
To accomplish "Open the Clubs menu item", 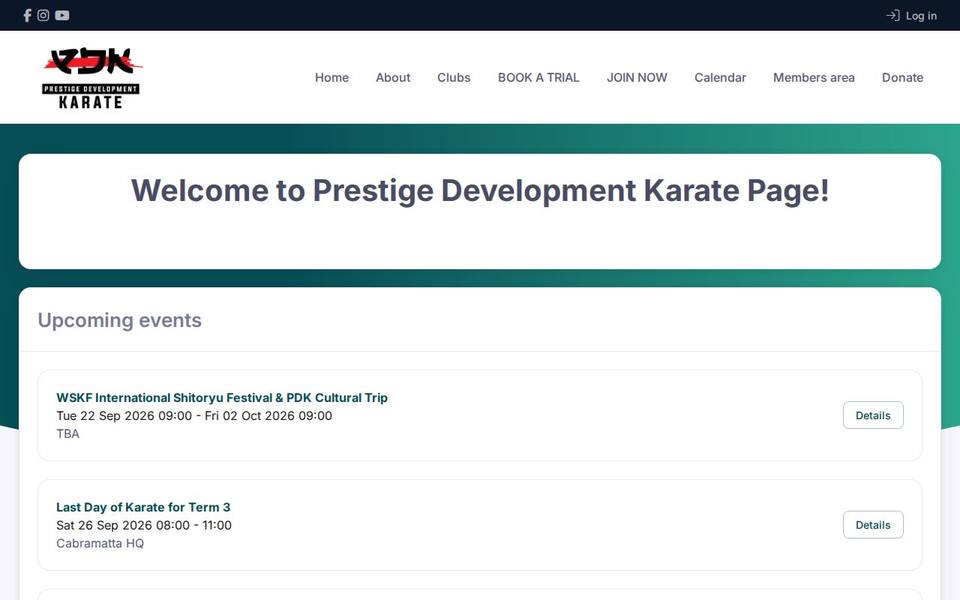I will pos(454,78).
